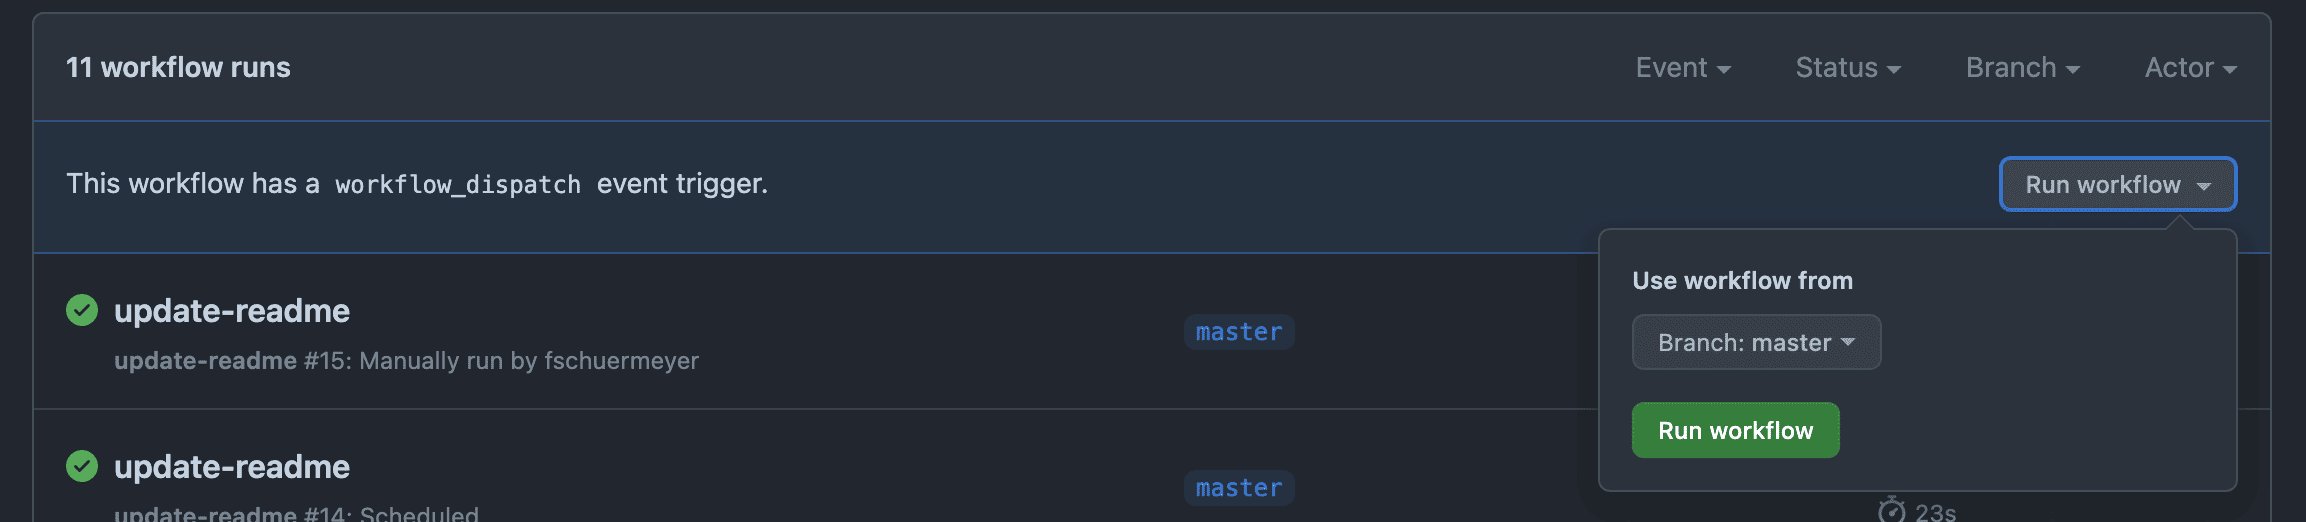The image size is (2306, 522).
Task: Click master branch label on run #15
Action: (x=1238, y=332)
